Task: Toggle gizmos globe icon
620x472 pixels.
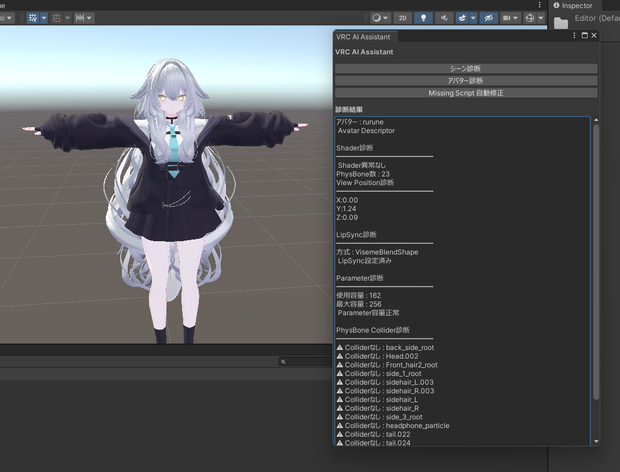Action: 529,18
